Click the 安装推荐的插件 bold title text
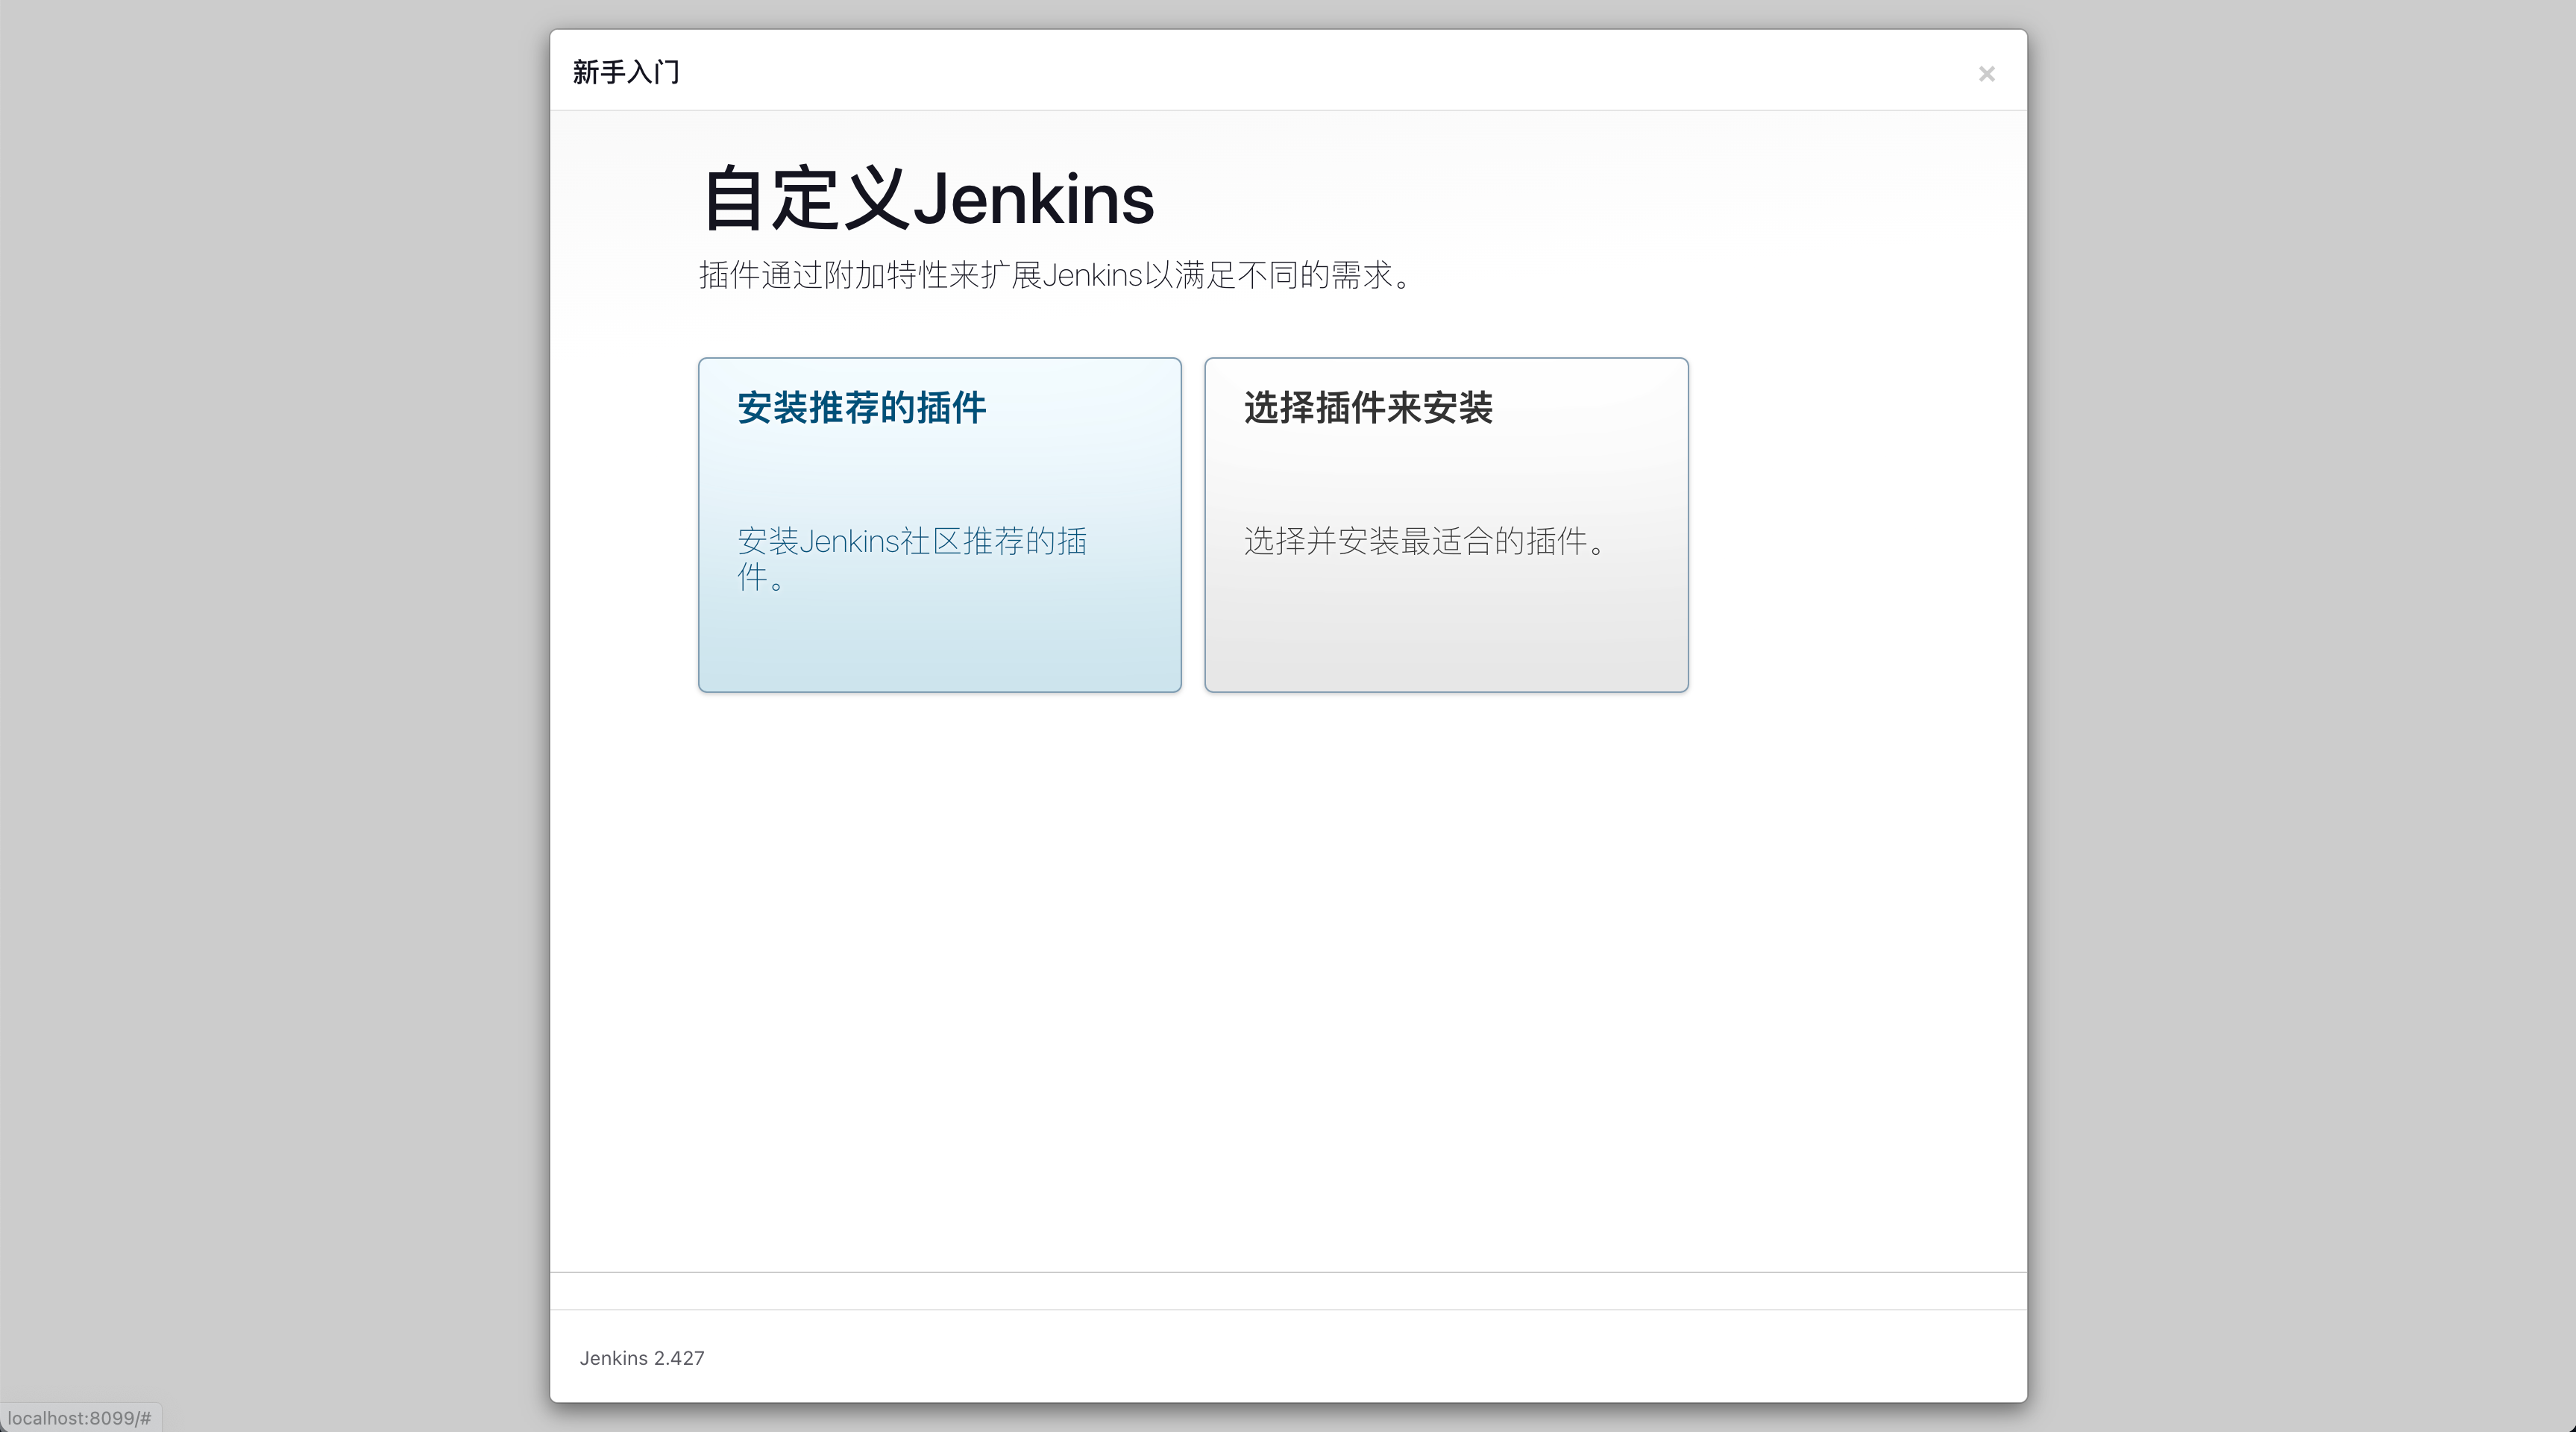This screenshot has height=1432, width=2576. pos(861,408)
